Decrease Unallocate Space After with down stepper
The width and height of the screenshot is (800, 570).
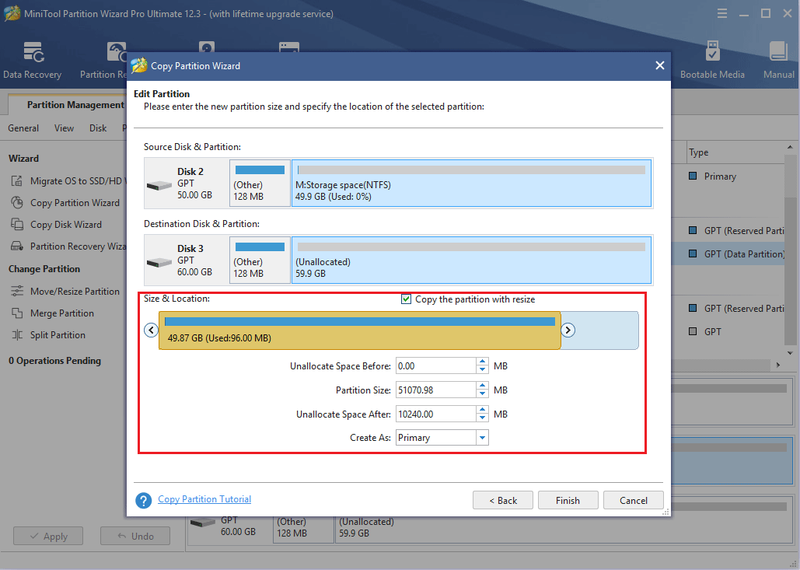[482, 418]
